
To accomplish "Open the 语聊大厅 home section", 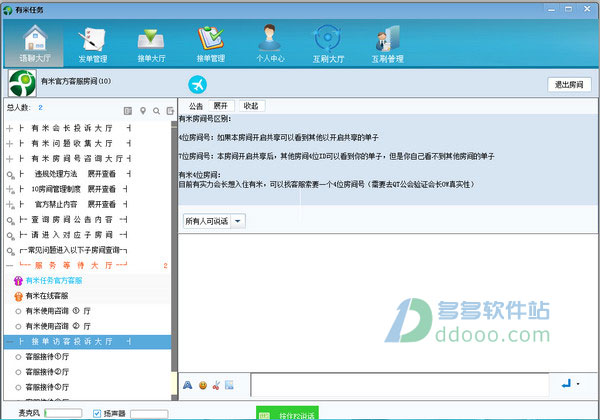I will point(35,44).
